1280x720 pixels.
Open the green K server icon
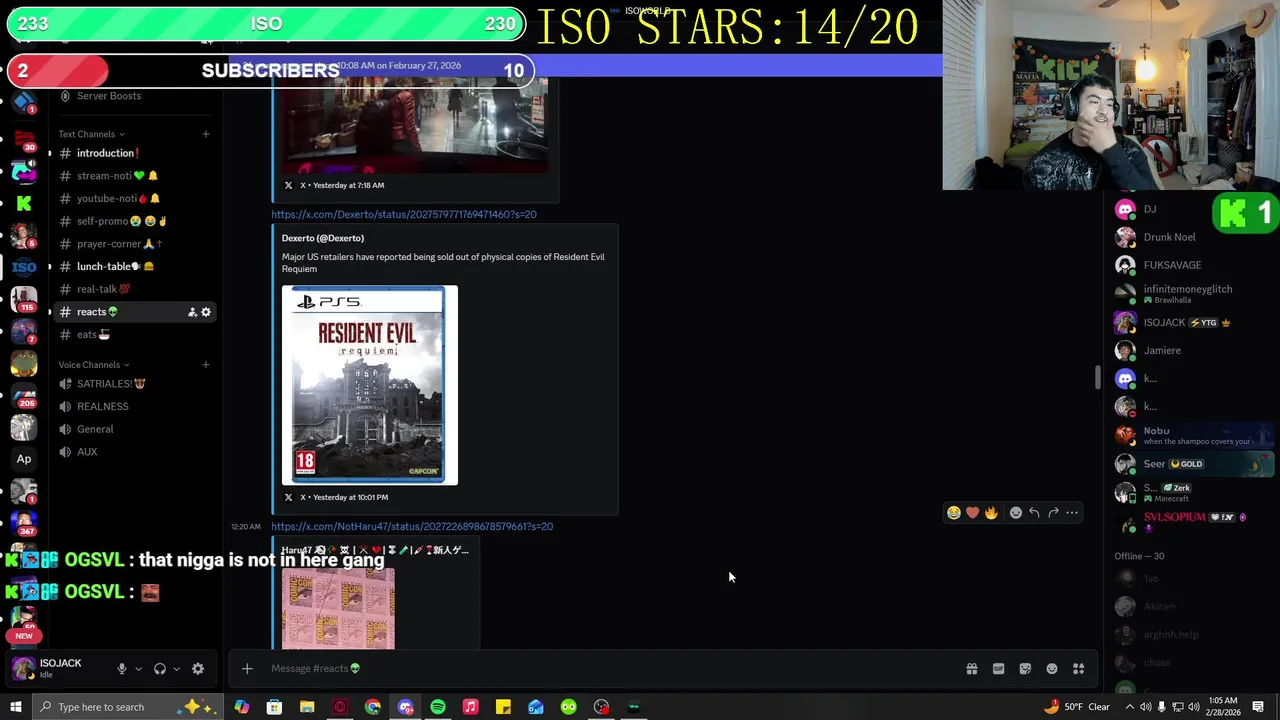pyautogui.click(x=24, y=203)
